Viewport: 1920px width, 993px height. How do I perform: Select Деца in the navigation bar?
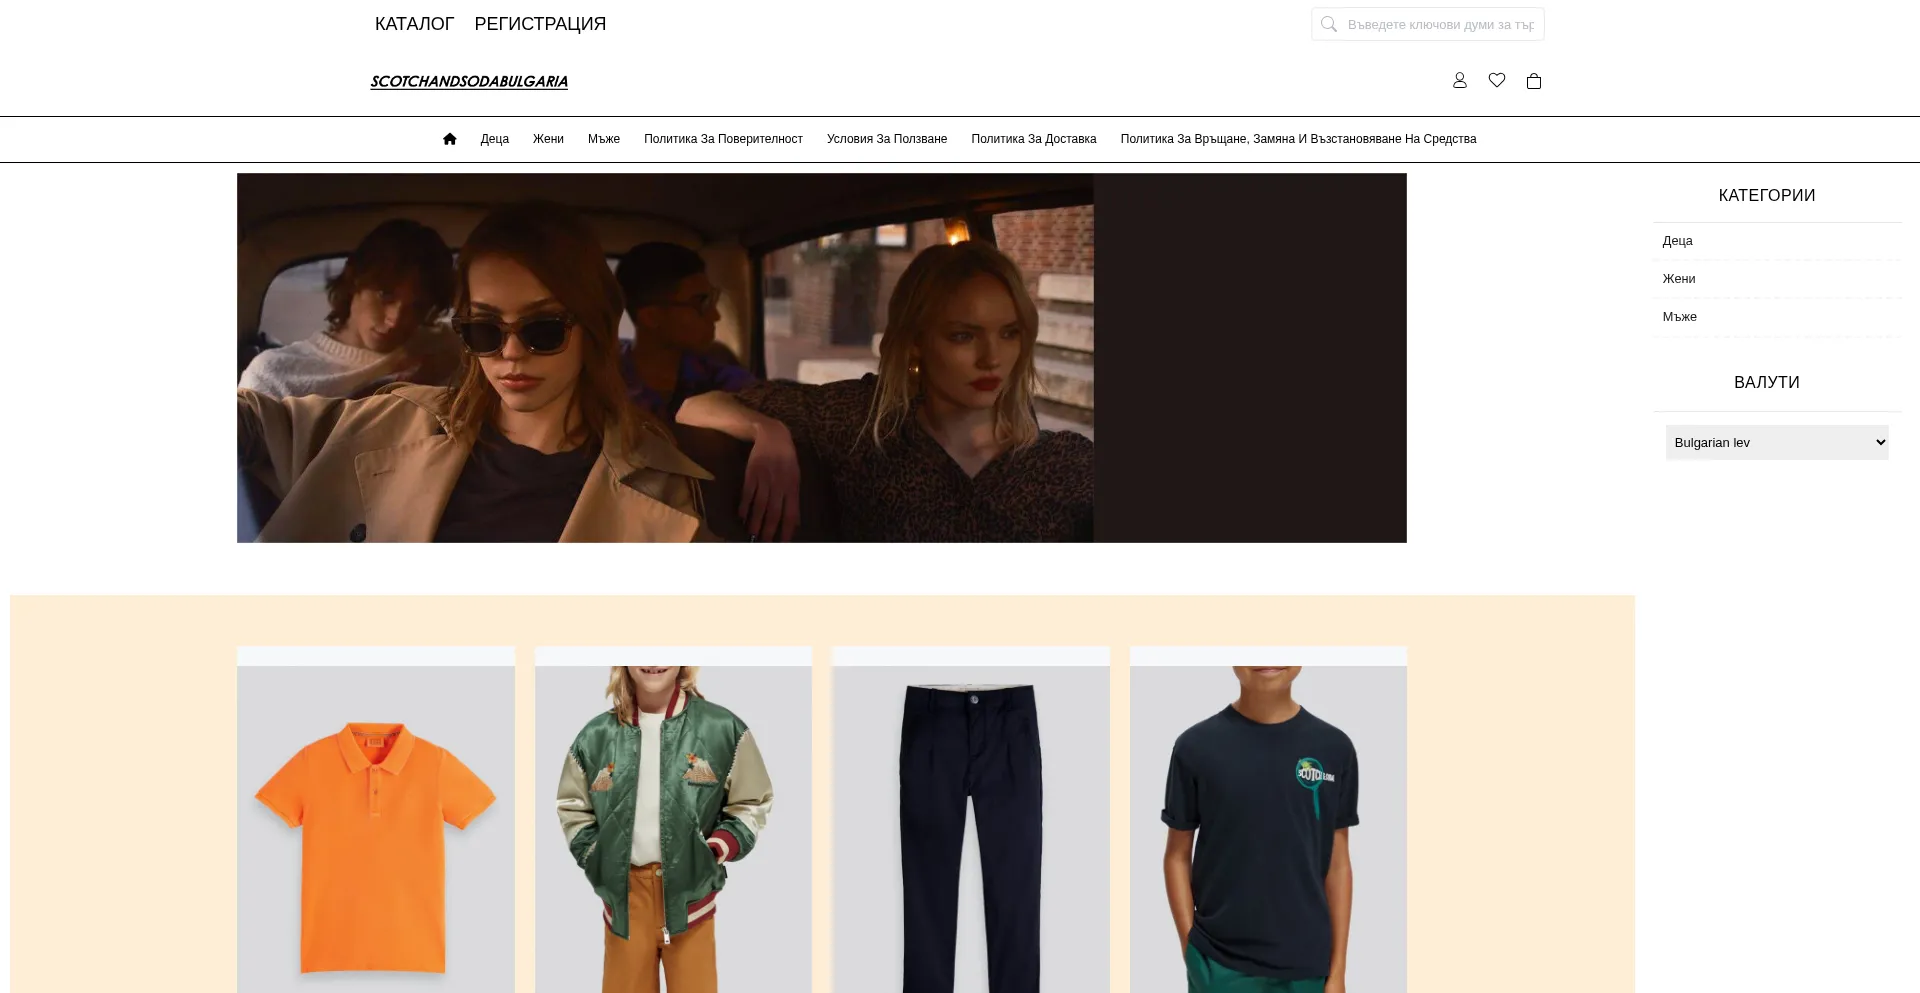(x=494, y=139)
